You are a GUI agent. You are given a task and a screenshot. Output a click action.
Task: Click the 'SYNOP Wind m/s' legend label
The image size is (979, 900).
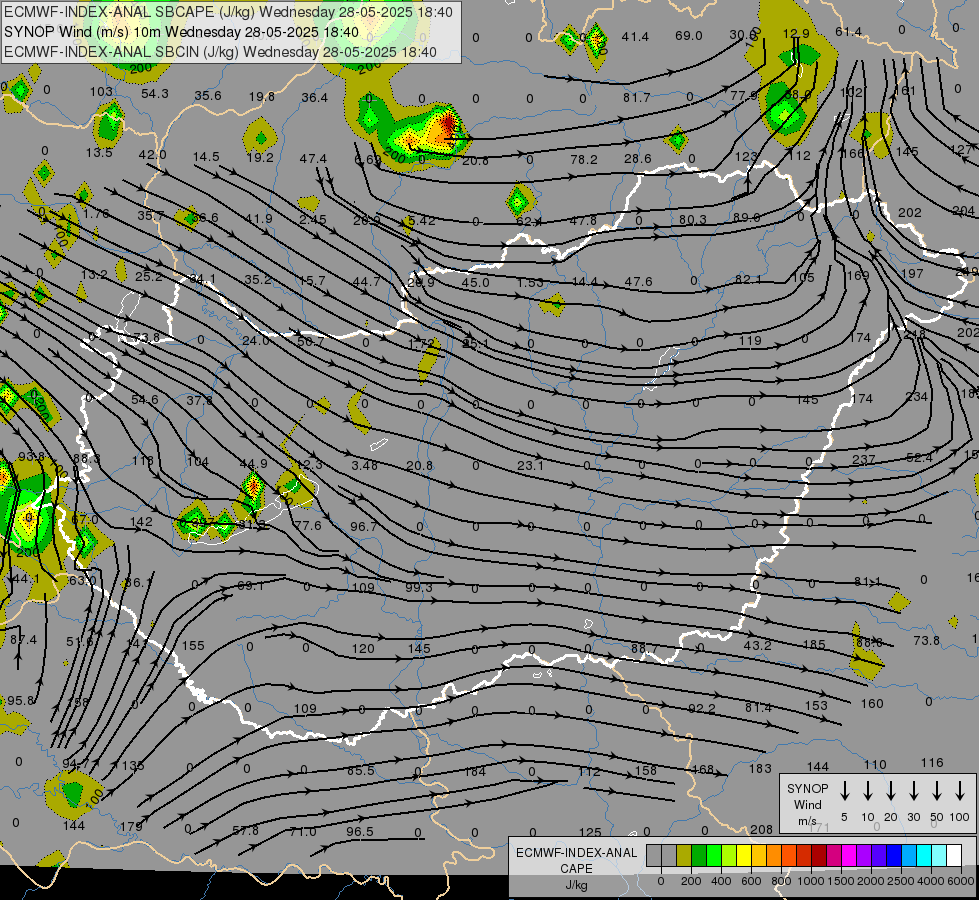807,804
